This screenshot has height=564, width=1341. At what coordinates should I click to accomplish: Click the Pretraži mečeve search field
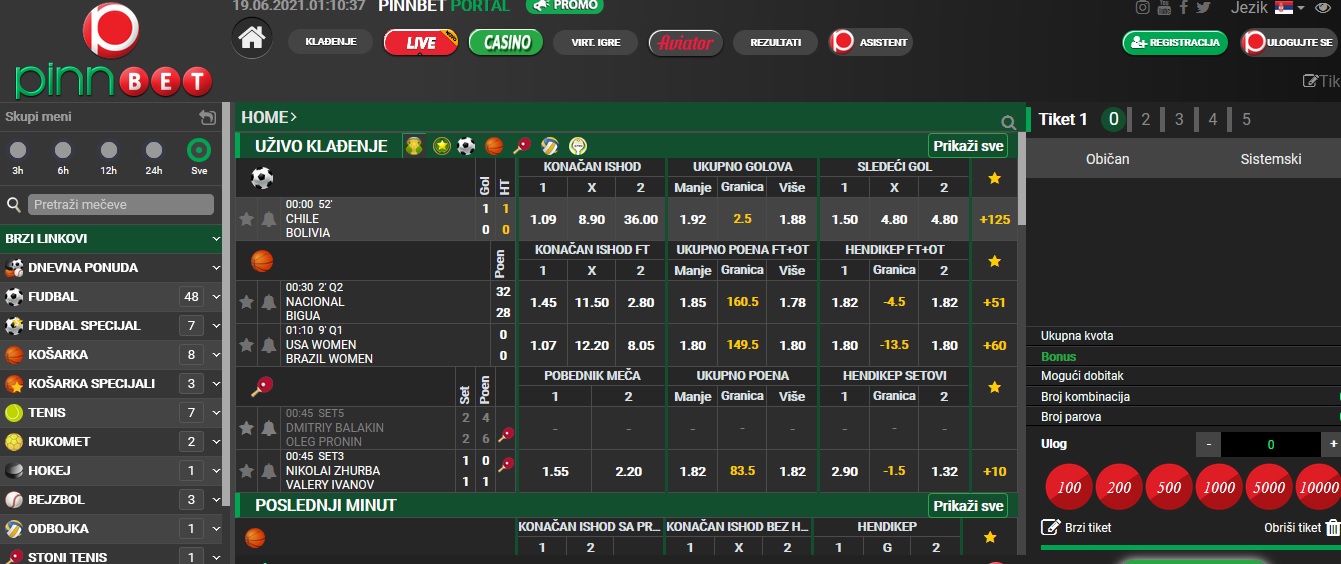coord(121,204)
